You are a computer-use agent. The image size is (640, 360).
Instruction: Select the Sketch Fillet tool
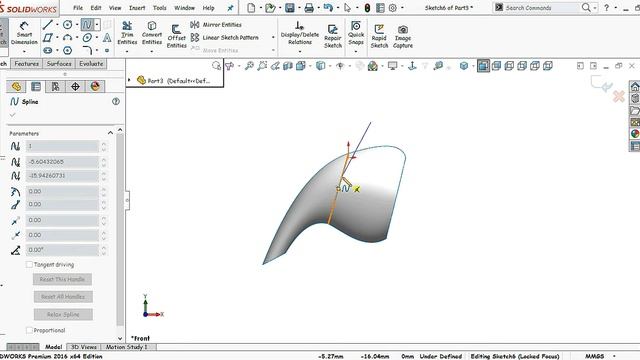87,51
